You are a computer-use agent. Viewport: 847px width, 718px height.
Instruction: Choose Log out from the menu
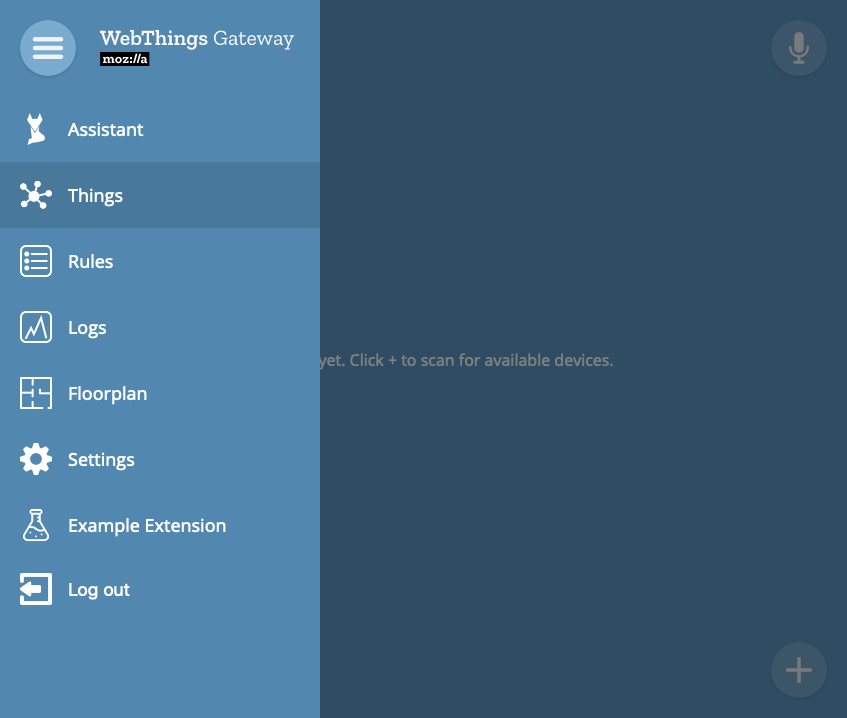coord(160,589)
